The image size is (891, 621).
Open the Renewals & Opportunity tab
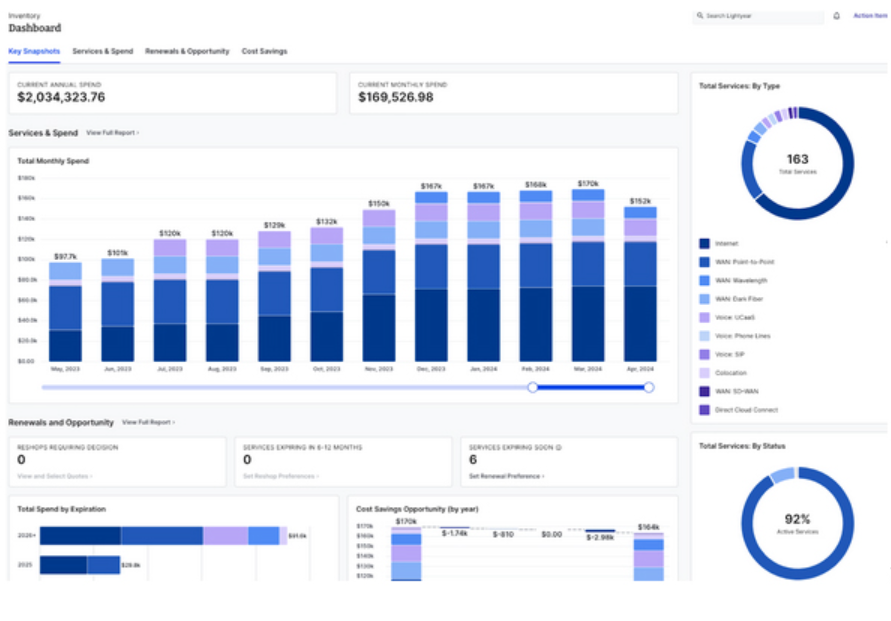[187, 51]
